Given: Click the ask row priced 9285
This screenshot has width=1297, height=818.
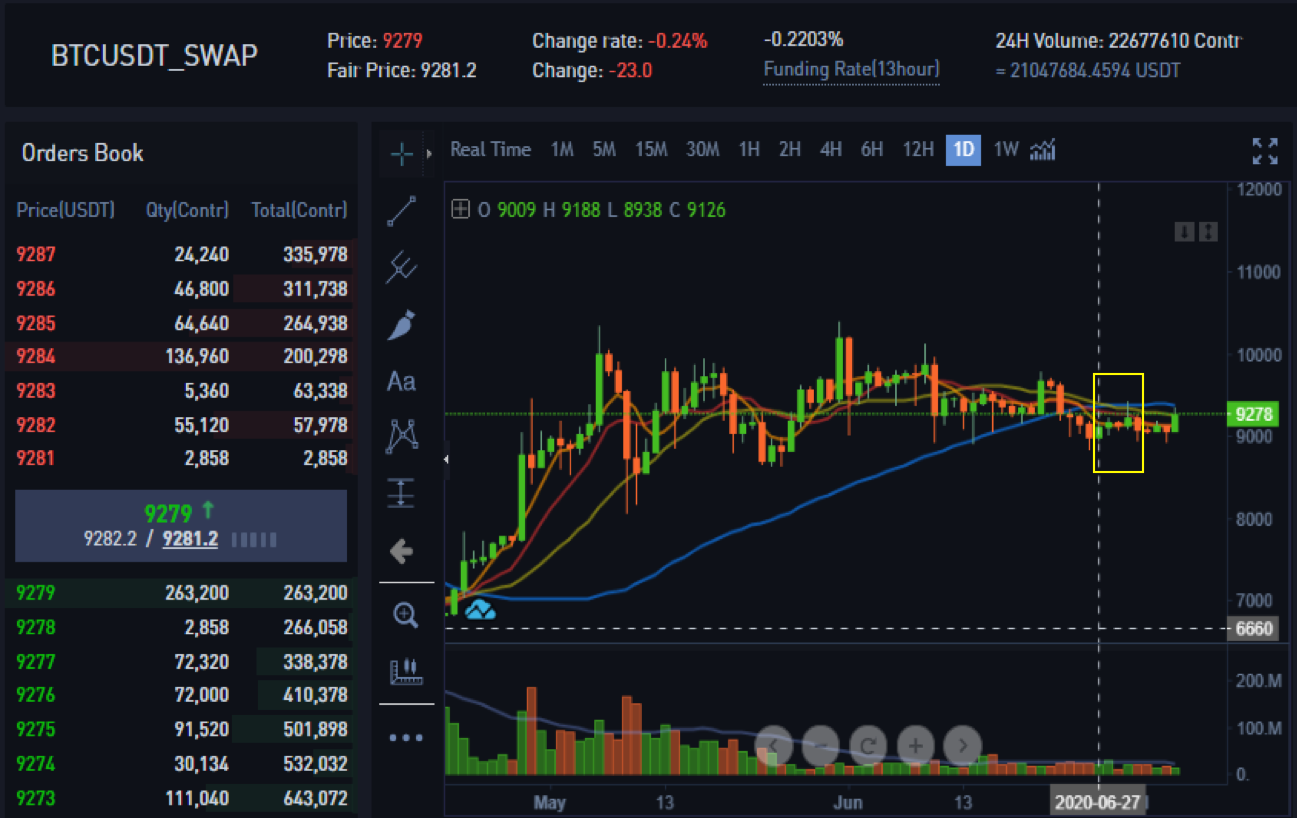Looking at the screenshot, I should point(181,323).
